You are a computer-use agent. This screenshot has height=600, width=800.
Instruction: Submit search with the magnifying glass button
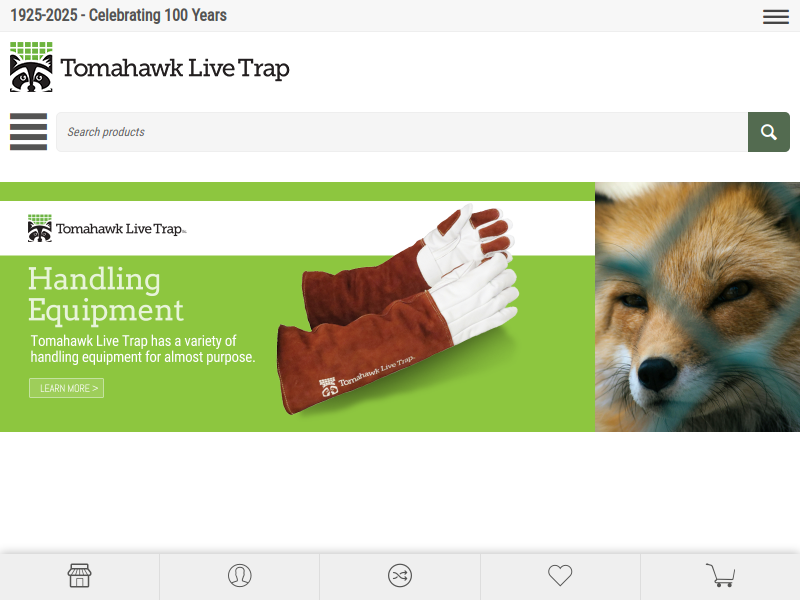click(x=769, y=132)
